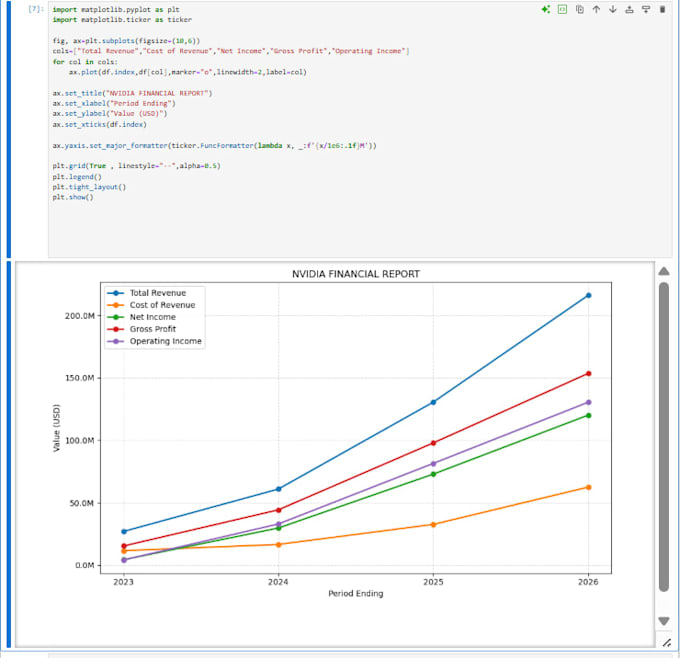Click the plt.tight_layout() code line
The image size is (680, 658).
89,187
